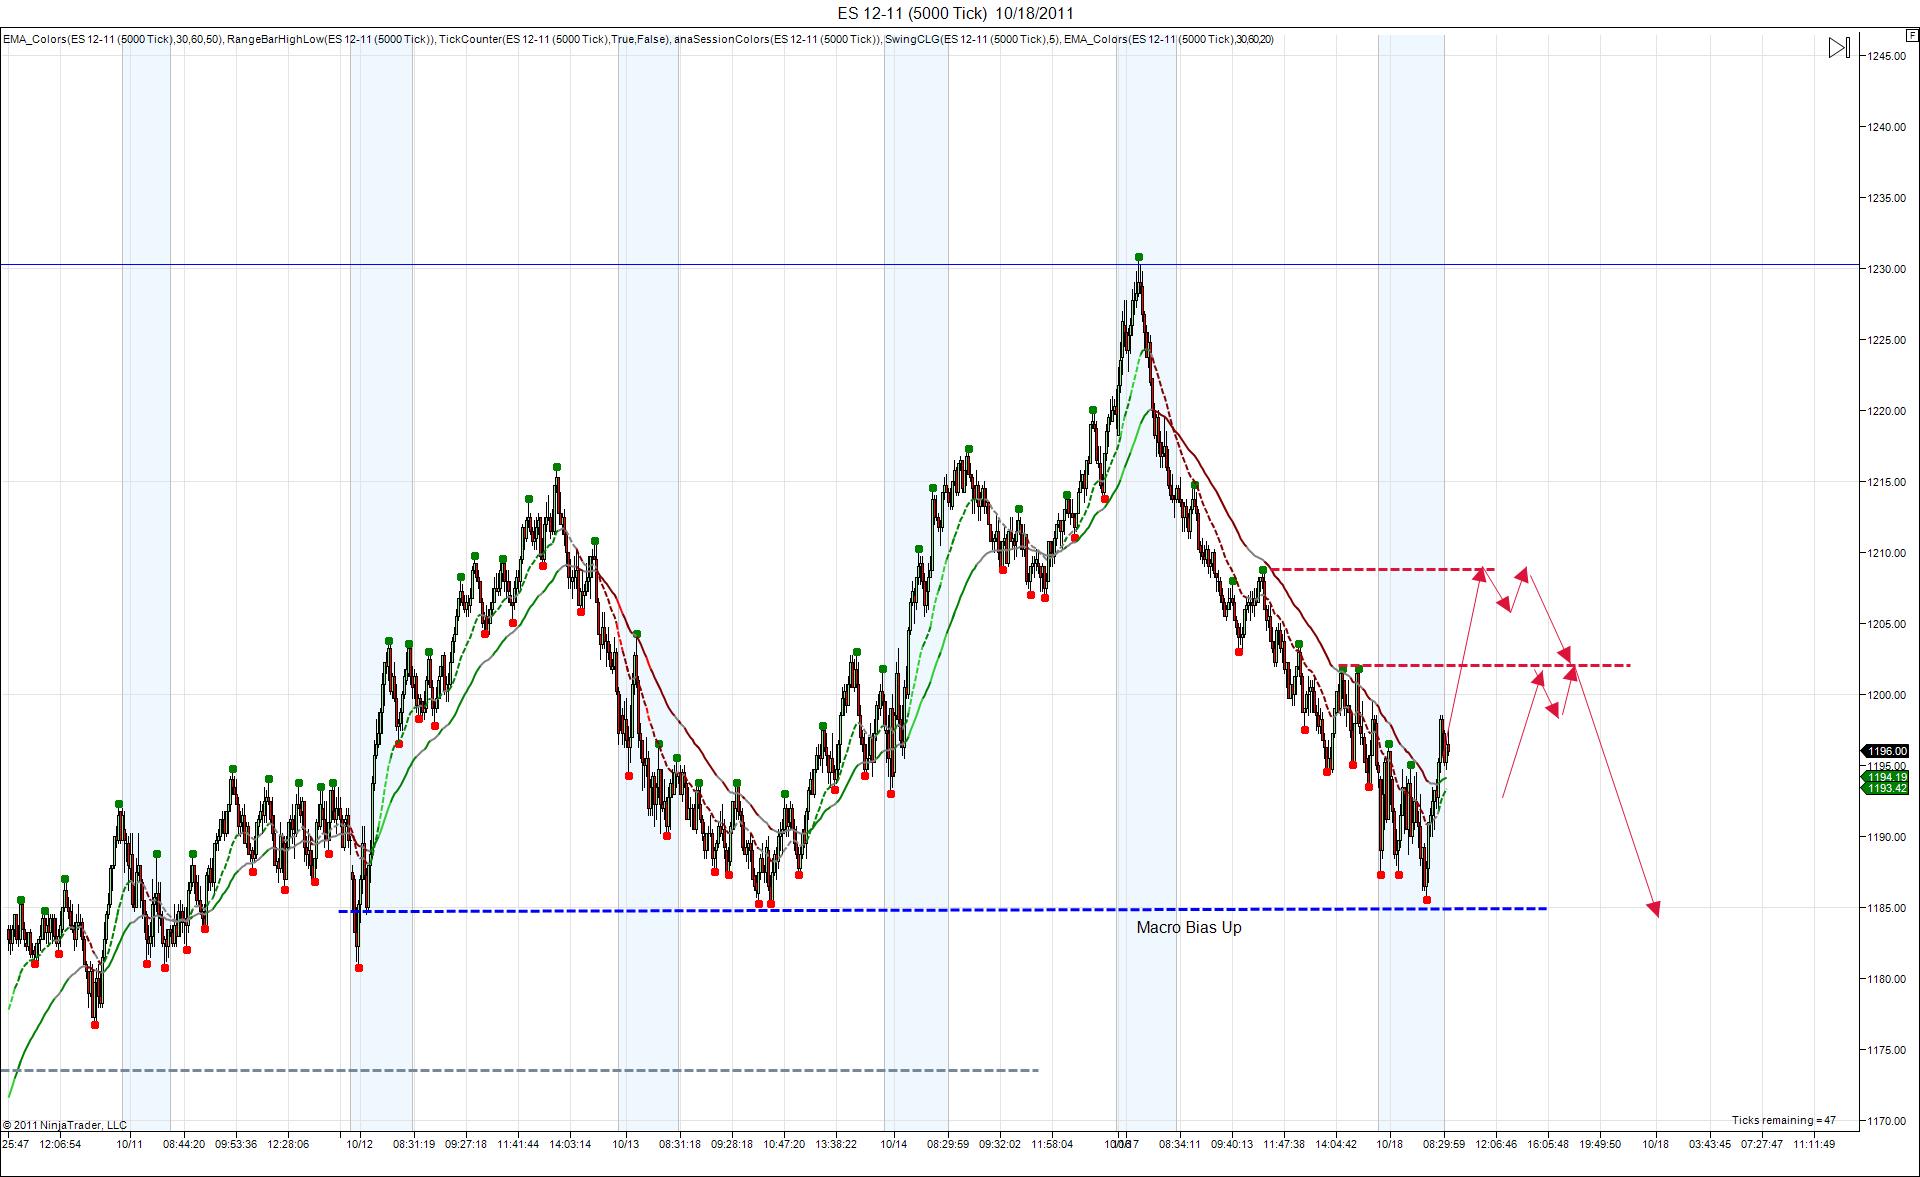
Task: Click the 1175.00 price axis label
Action: click(1886, 1050)
